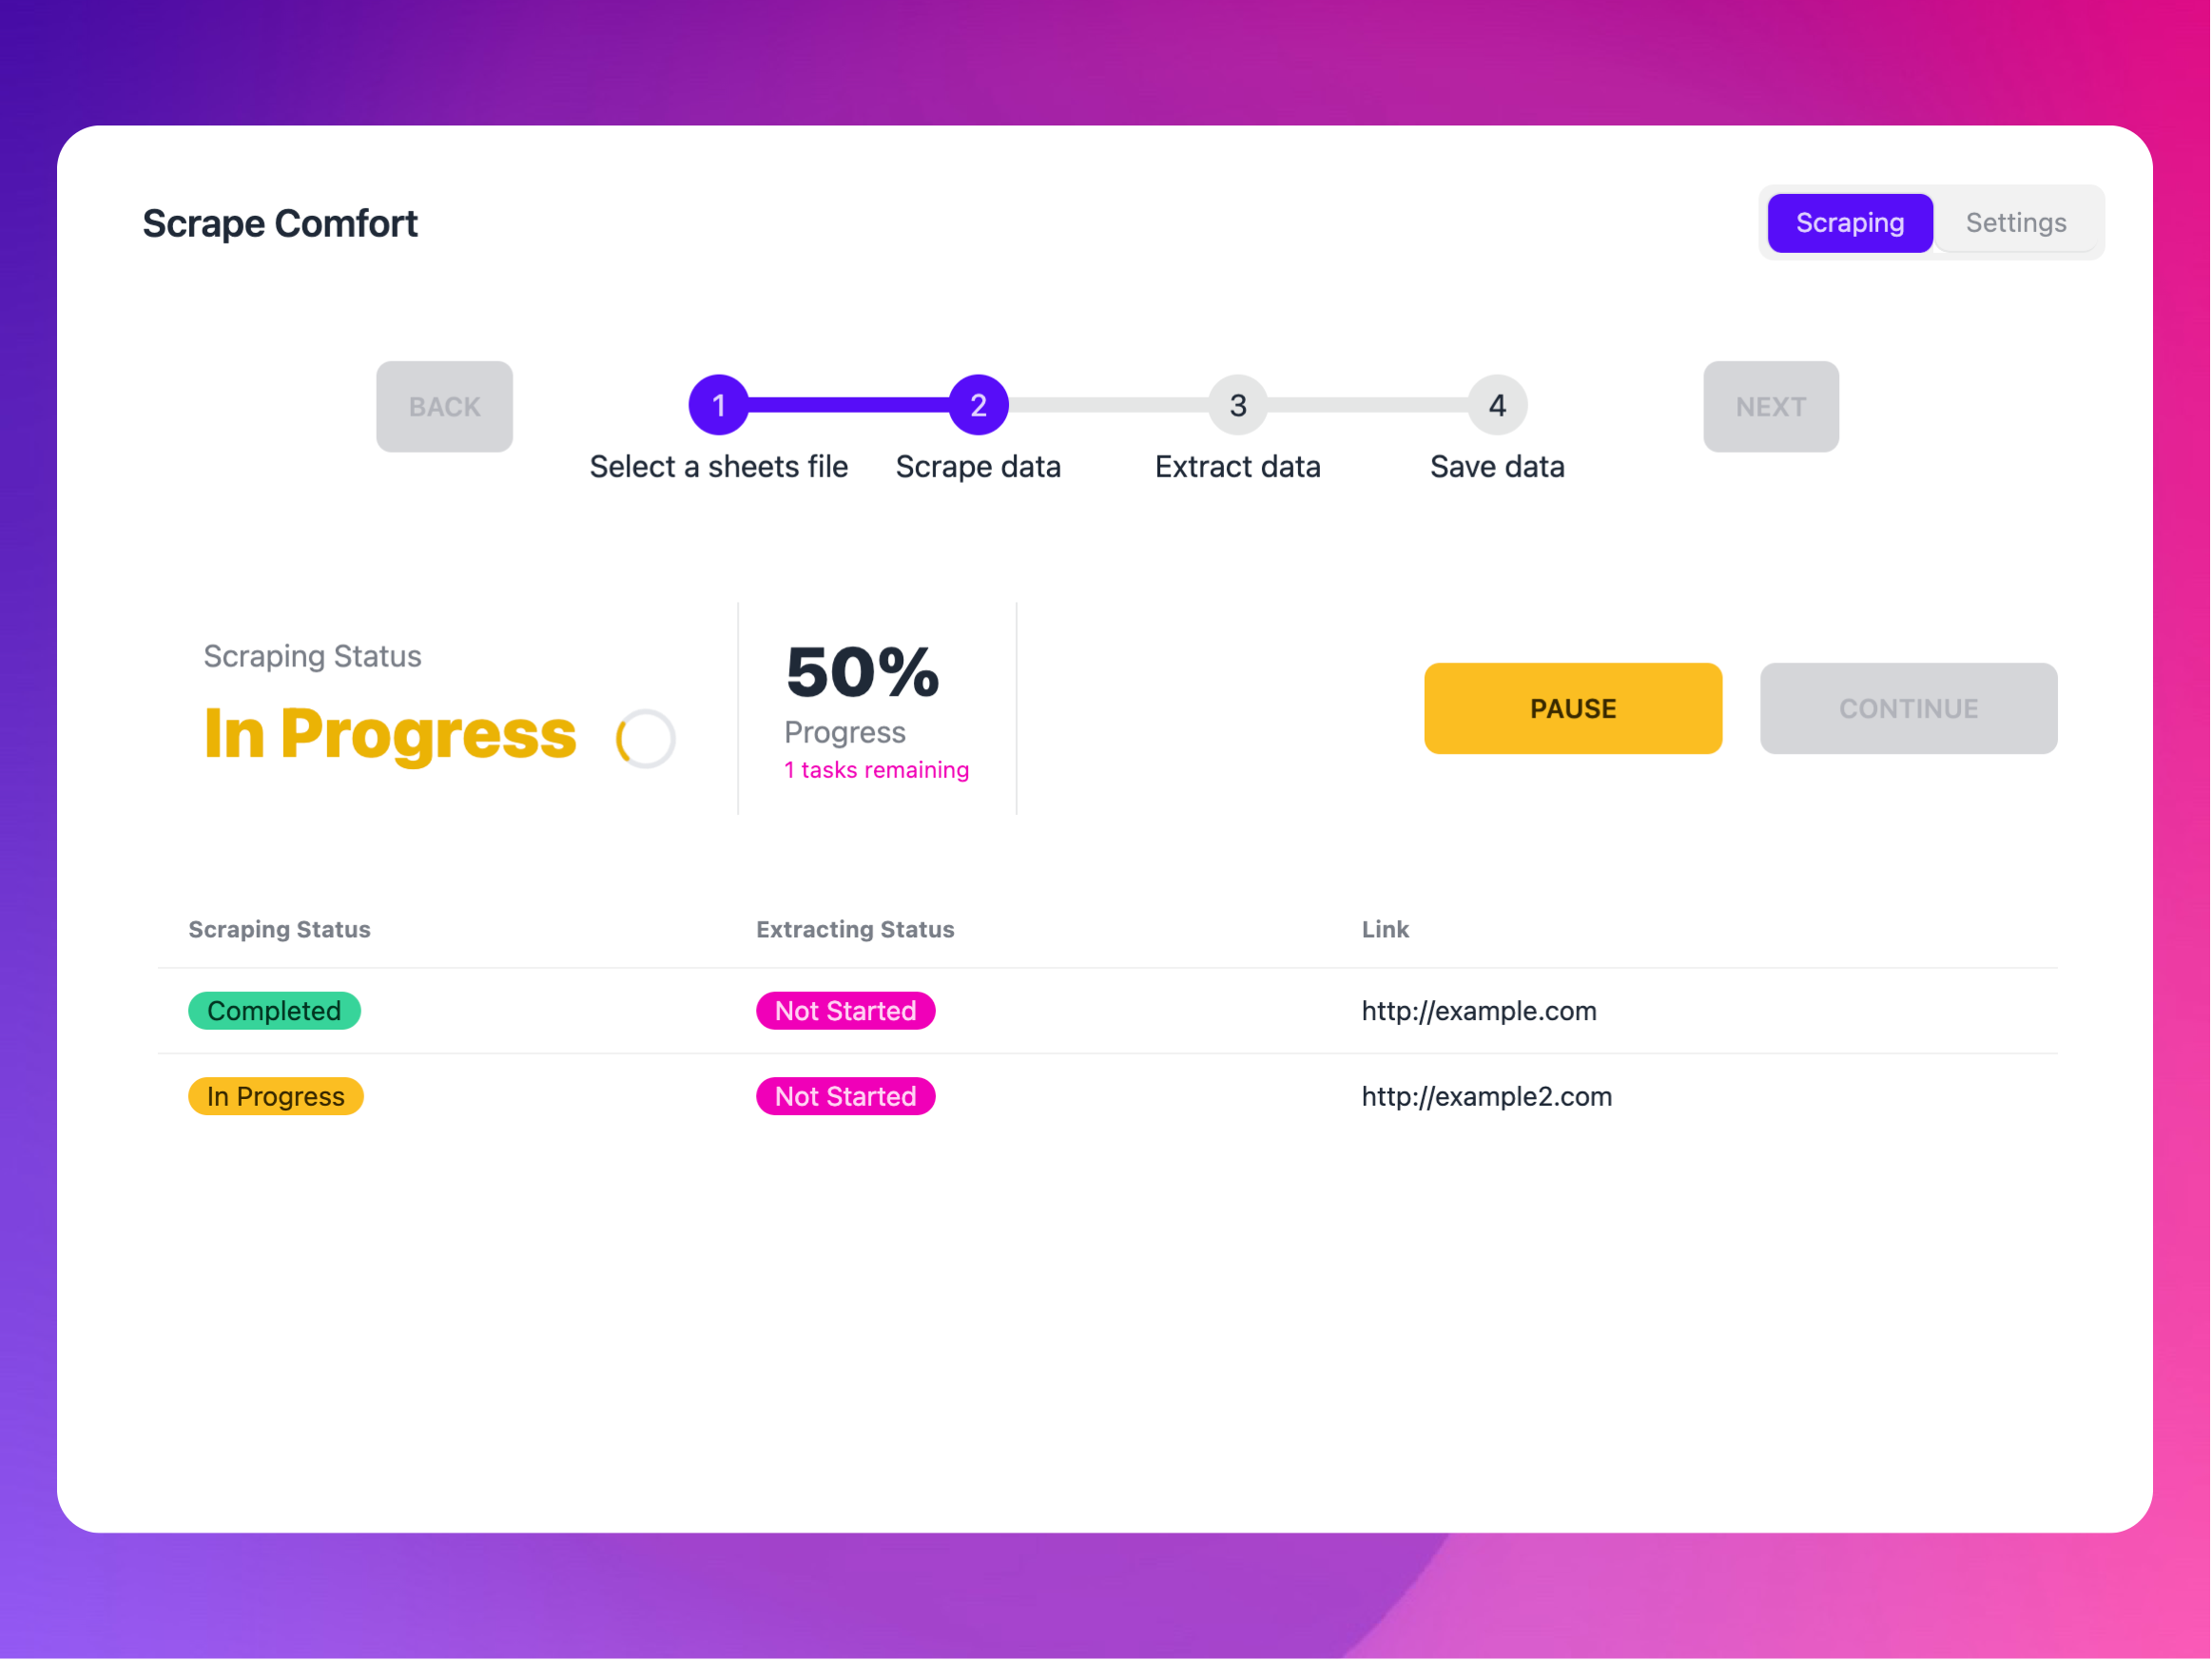
Task: Click the Not Started extracting status for example.com
Action: pos(843,1010)
